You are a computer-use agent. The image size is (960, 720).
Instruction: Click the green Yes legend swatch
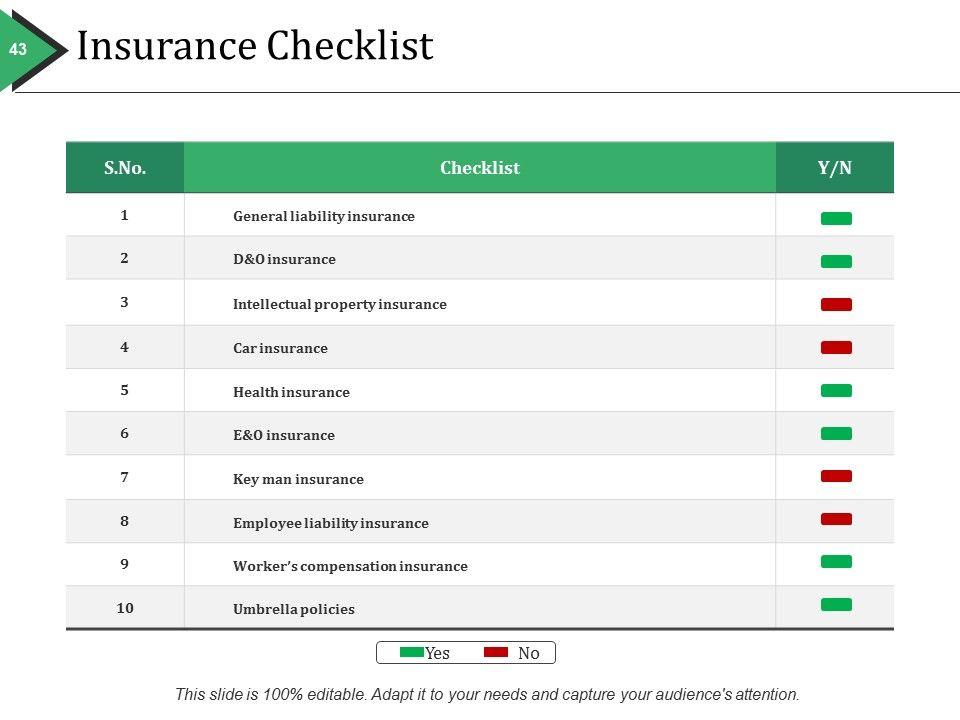[x=412, y=652]
